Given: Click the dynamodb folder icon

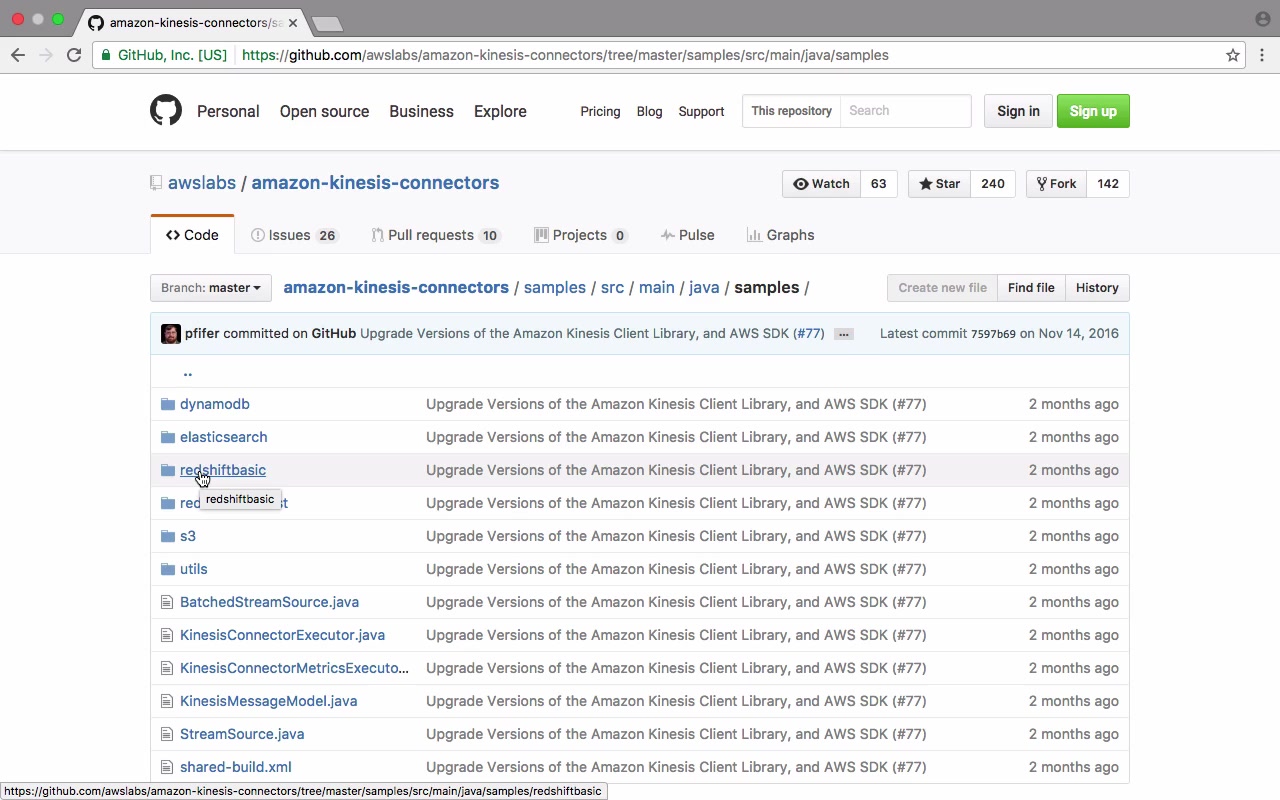Looking at the screenshot, I should tap(167, 404).
